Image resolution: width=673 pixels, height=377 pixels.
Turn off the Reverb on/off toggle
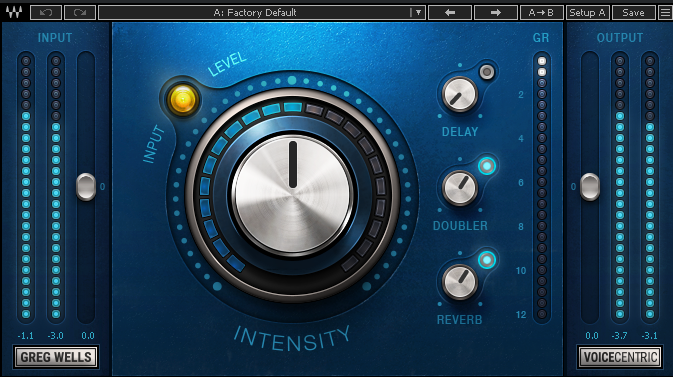pyautogui.click(x=487, y=260)
